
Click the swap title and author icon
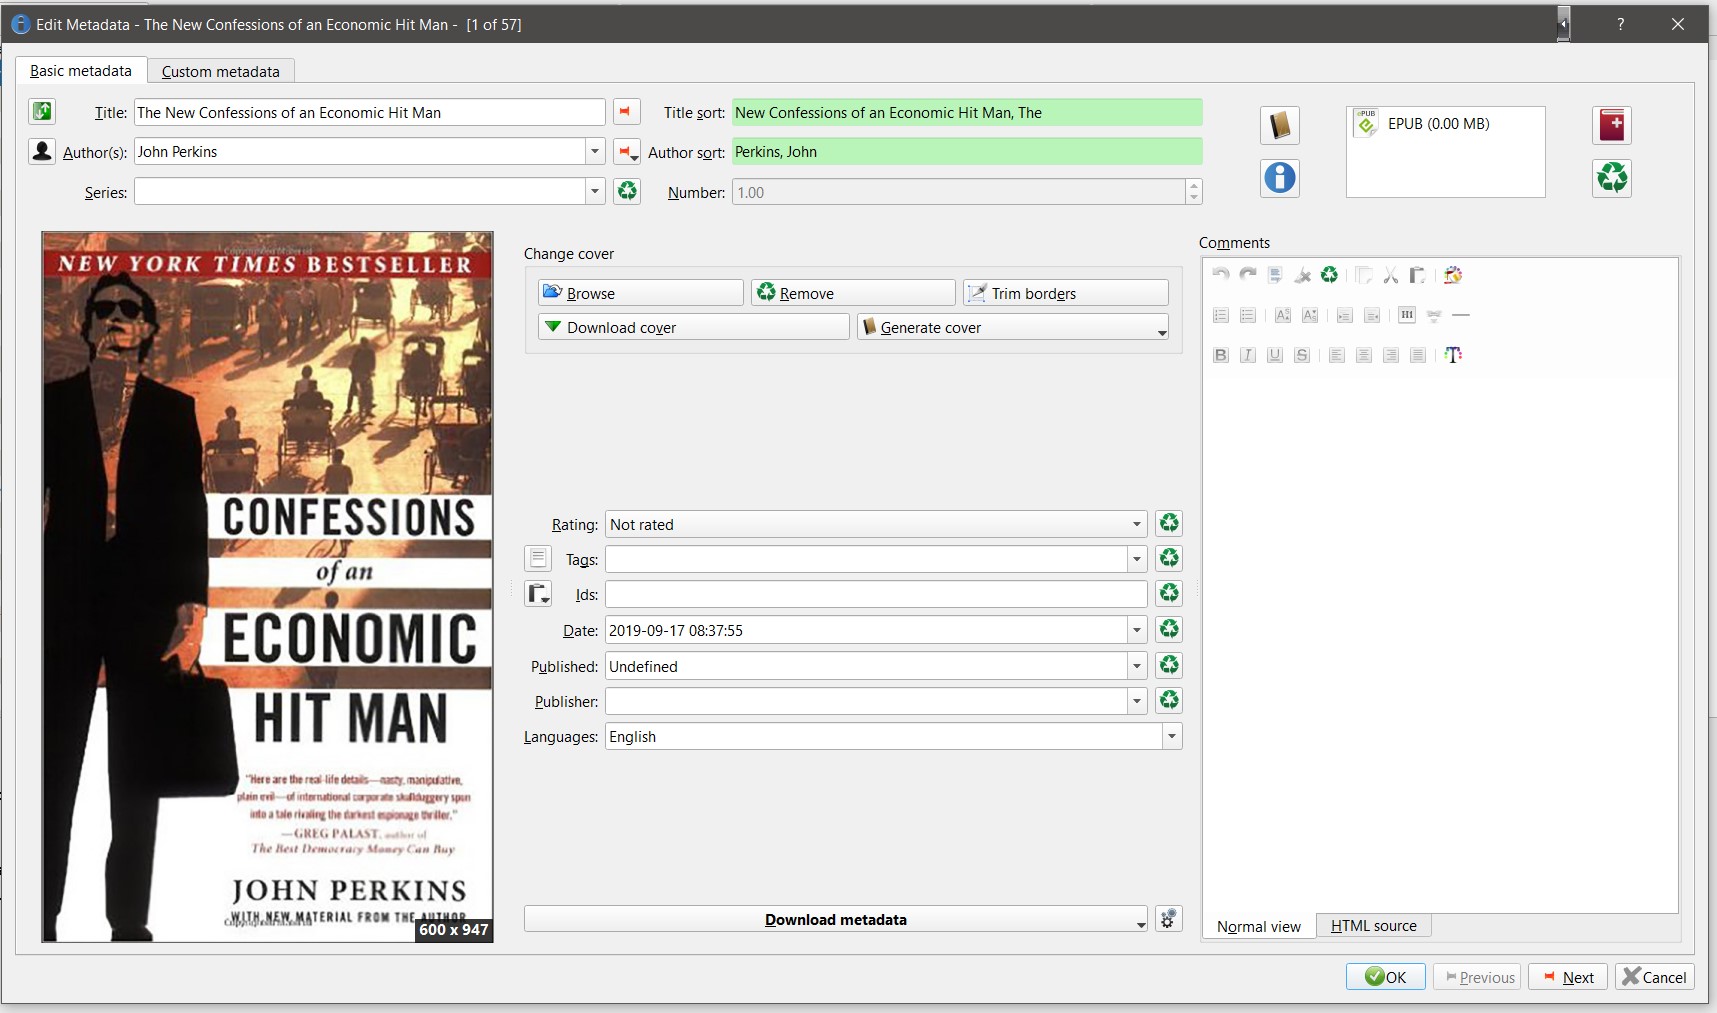pos(42,112)
